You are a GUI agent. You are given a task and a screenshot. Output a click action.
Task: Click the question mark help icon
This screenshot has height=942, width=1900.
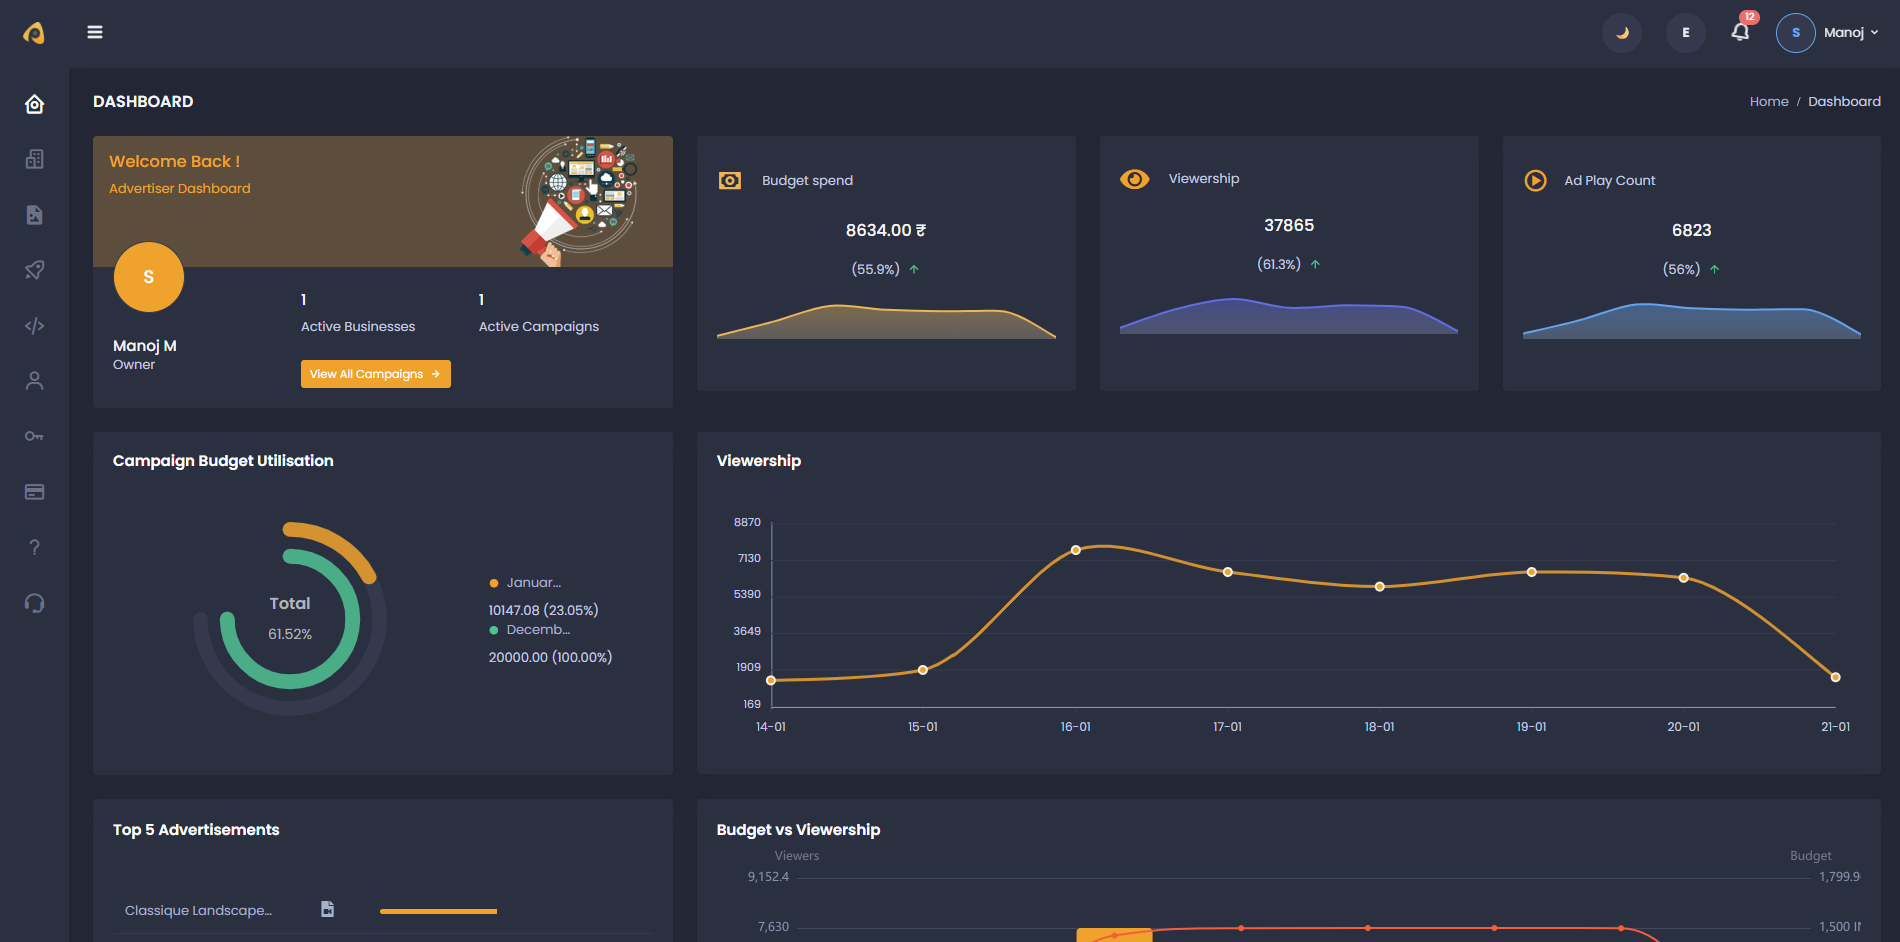(x=34, y=547)
